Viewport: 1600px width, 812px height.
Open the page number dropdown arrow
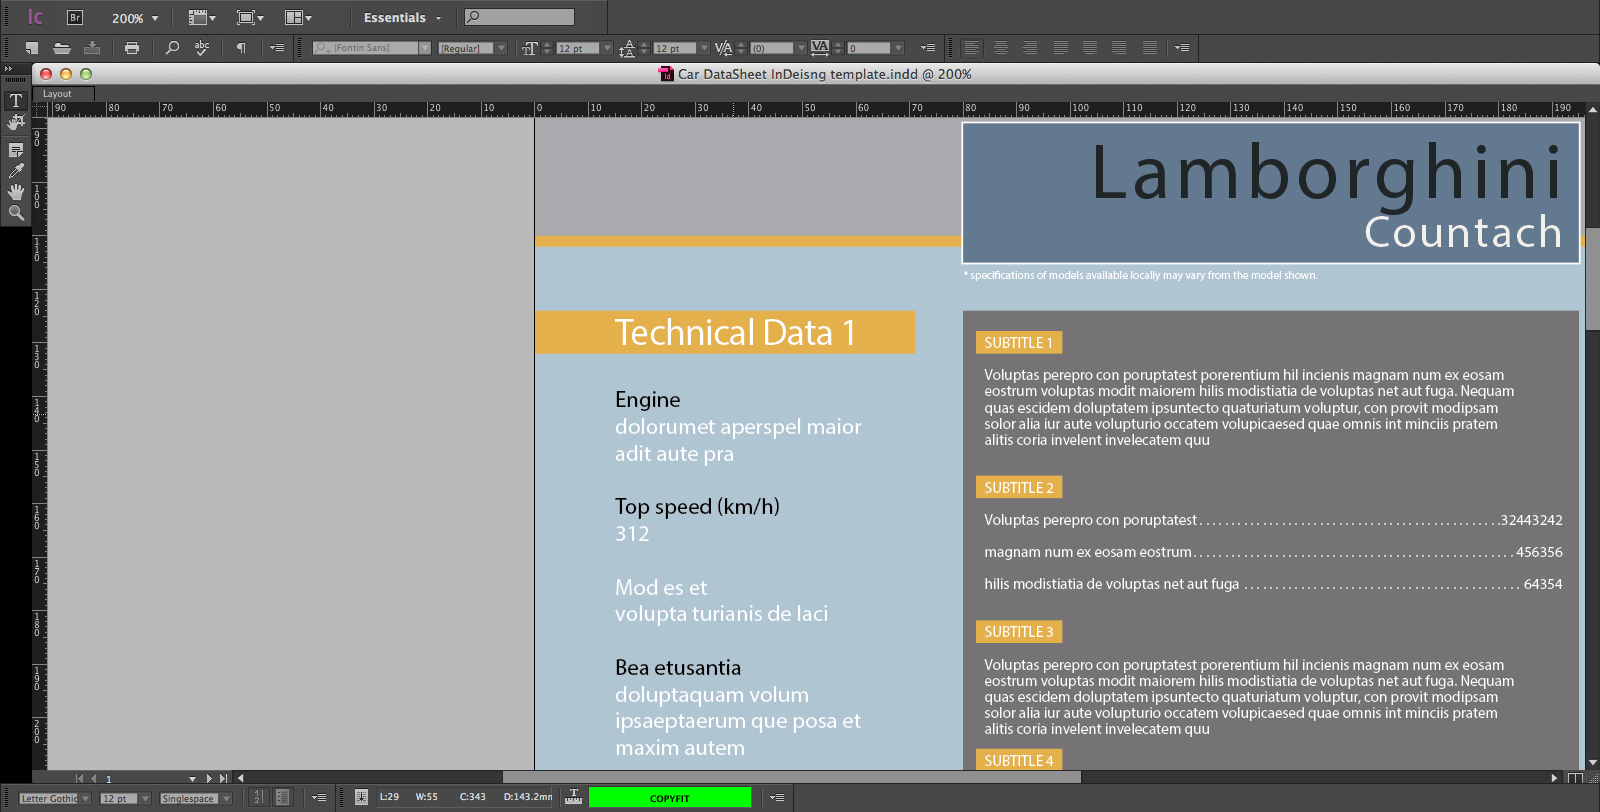pyautogui.click(x=192, y=778)
